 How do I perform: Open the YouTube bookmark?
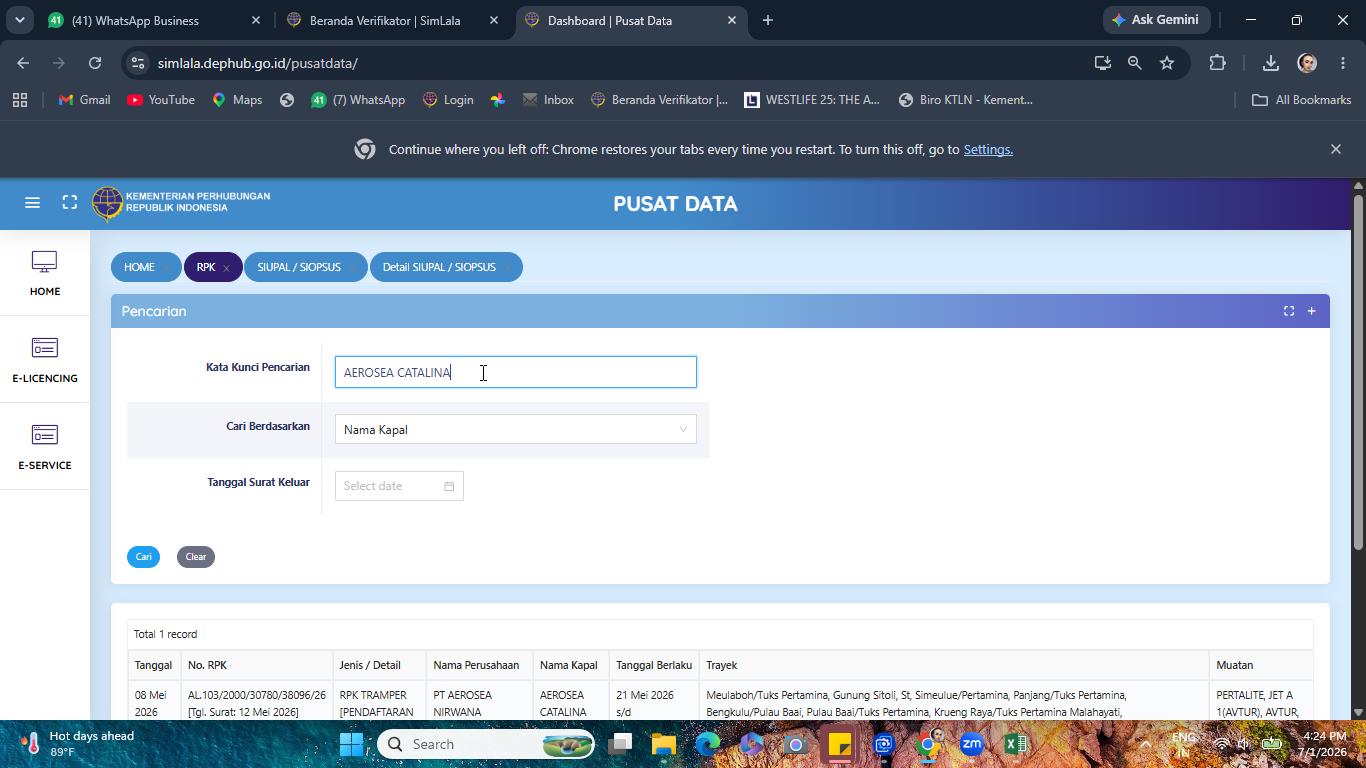tap(161, 100)
